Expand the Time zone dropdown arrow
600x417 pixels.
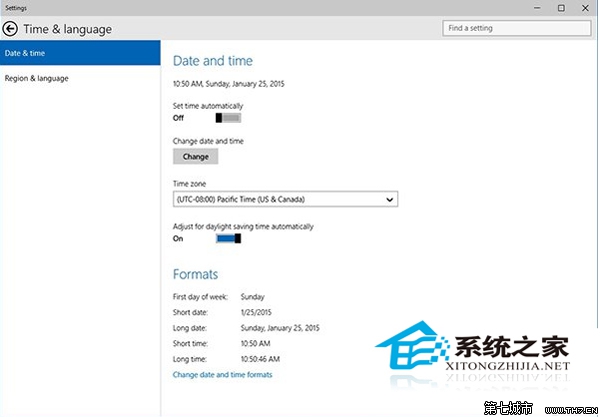(x=389, y=199)
